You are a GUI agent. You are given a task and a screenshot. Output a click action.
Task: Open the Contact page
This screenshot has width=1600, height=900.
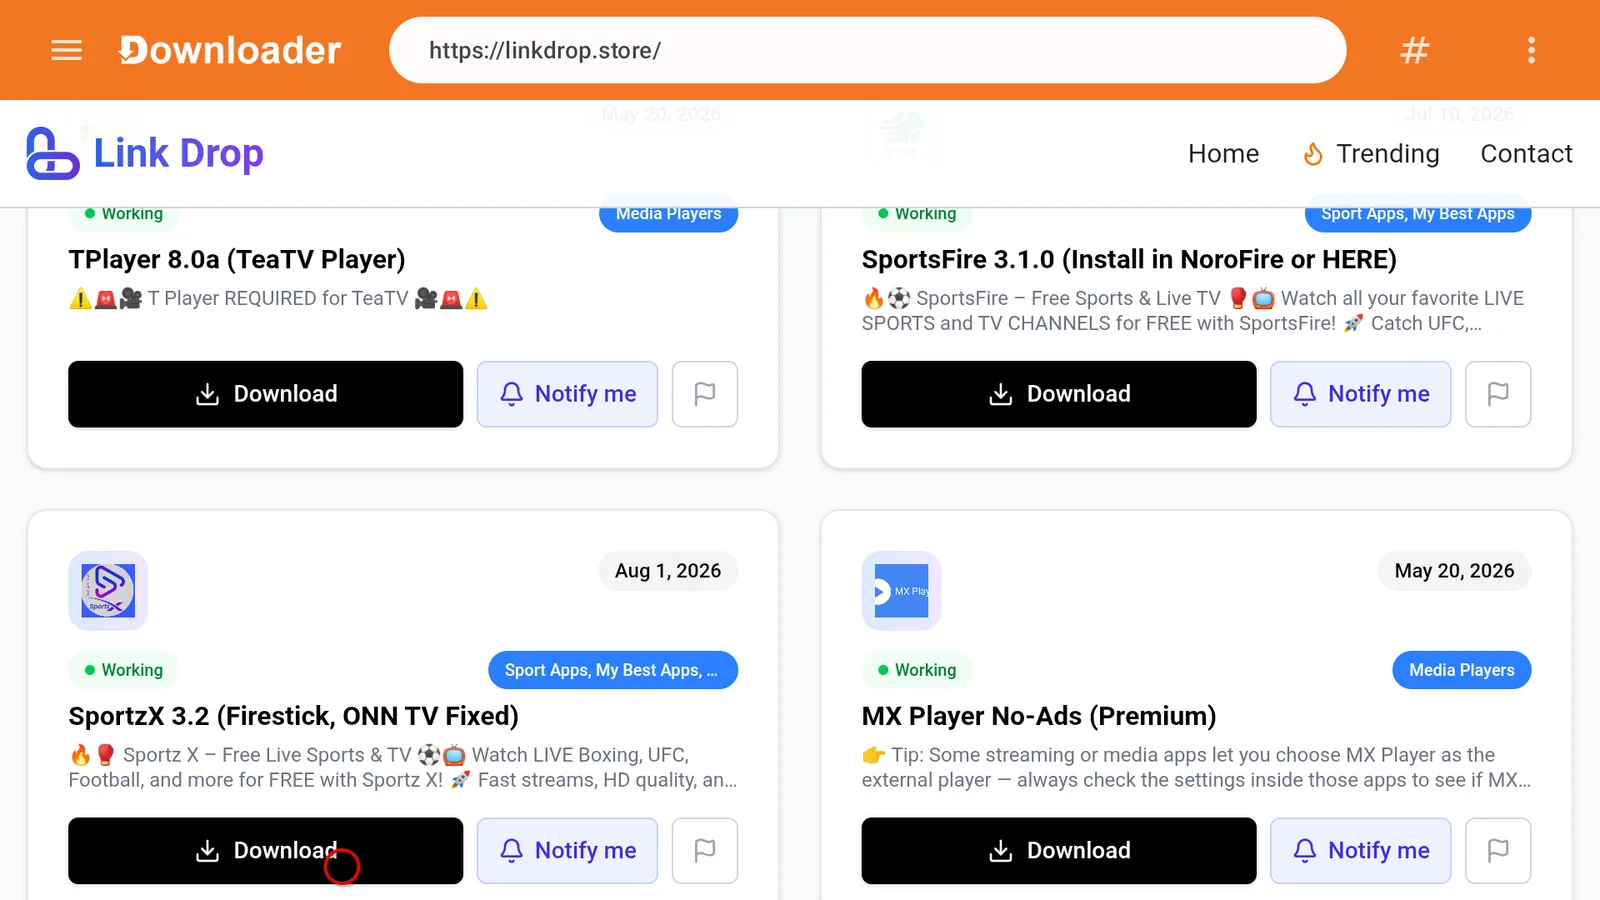coord(1526,153)
